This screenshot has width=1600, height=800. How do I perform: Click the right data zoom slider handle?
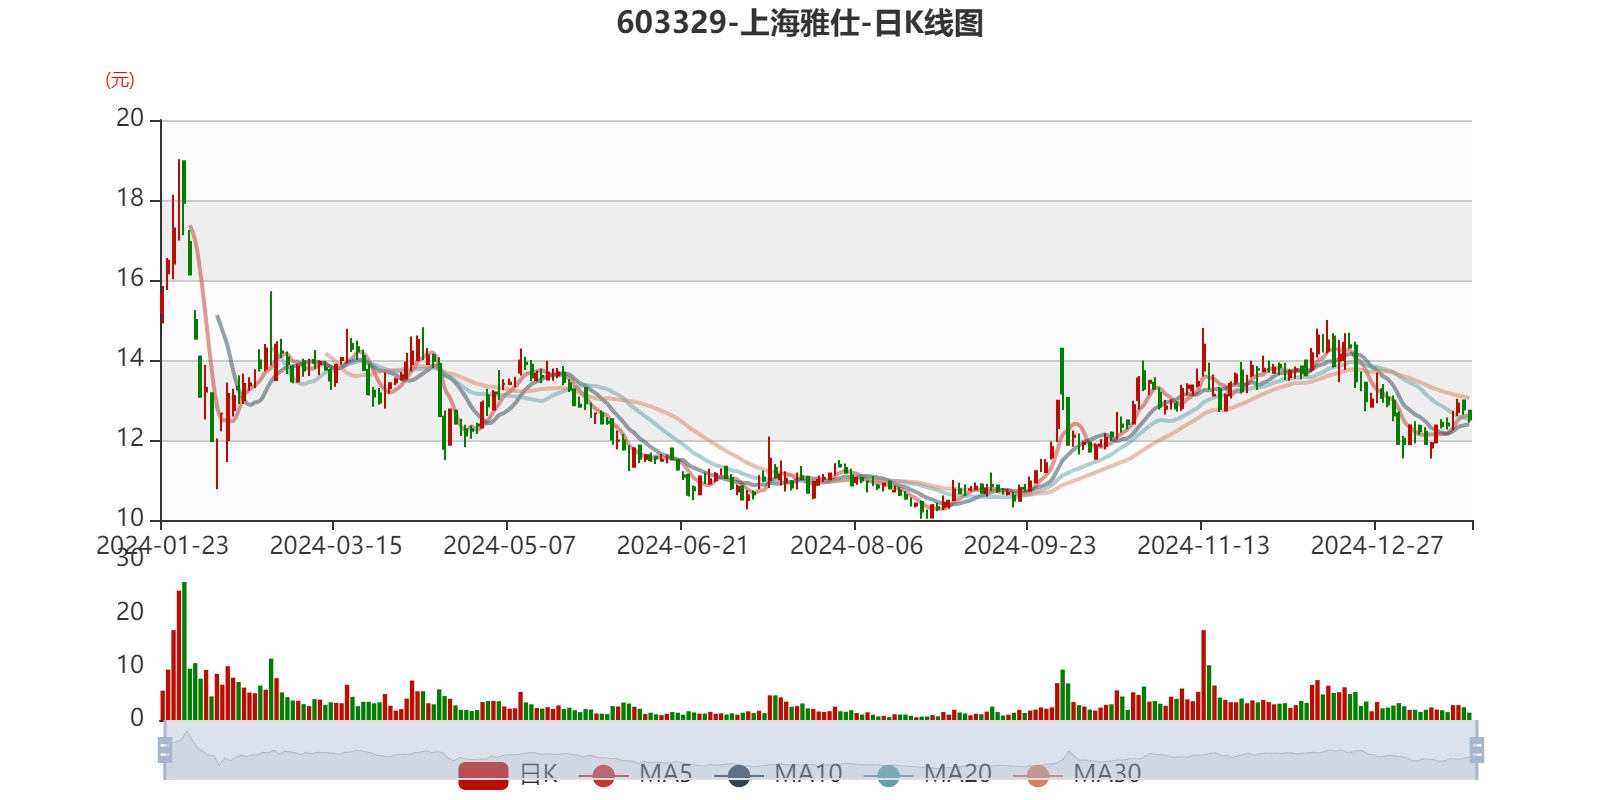coord(1477,750)
